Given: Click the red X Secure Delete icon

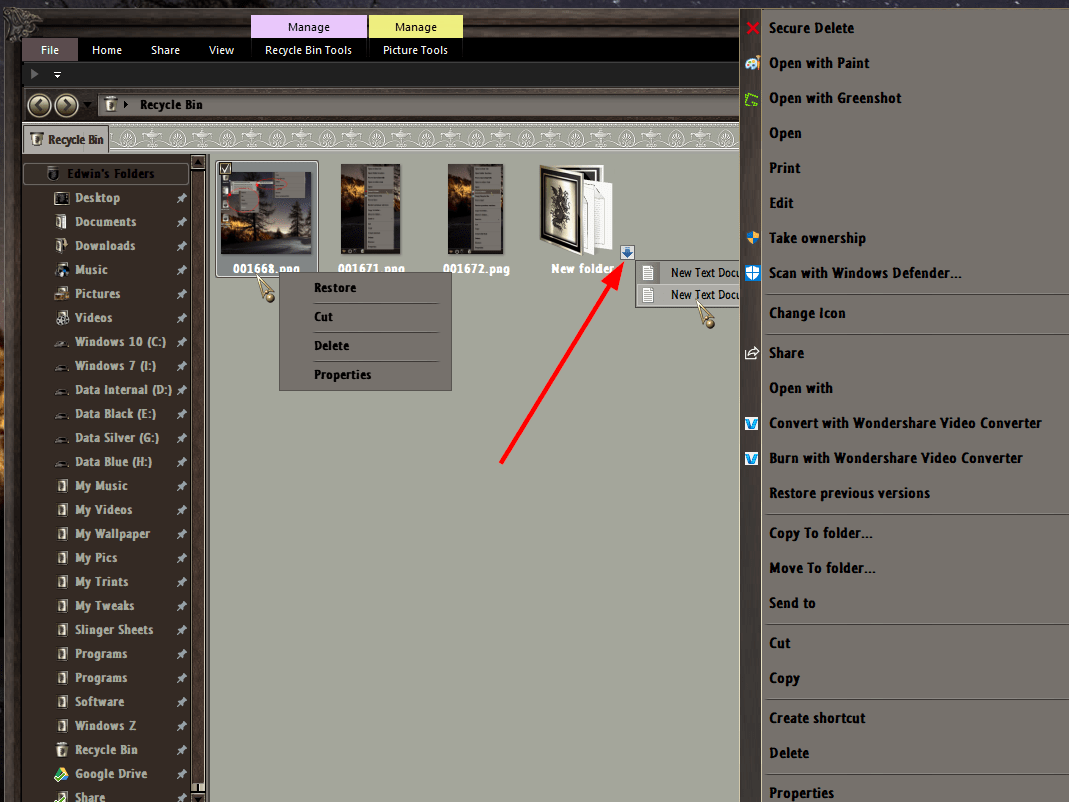Looking at the screenshot, I should tap(752, 28).
